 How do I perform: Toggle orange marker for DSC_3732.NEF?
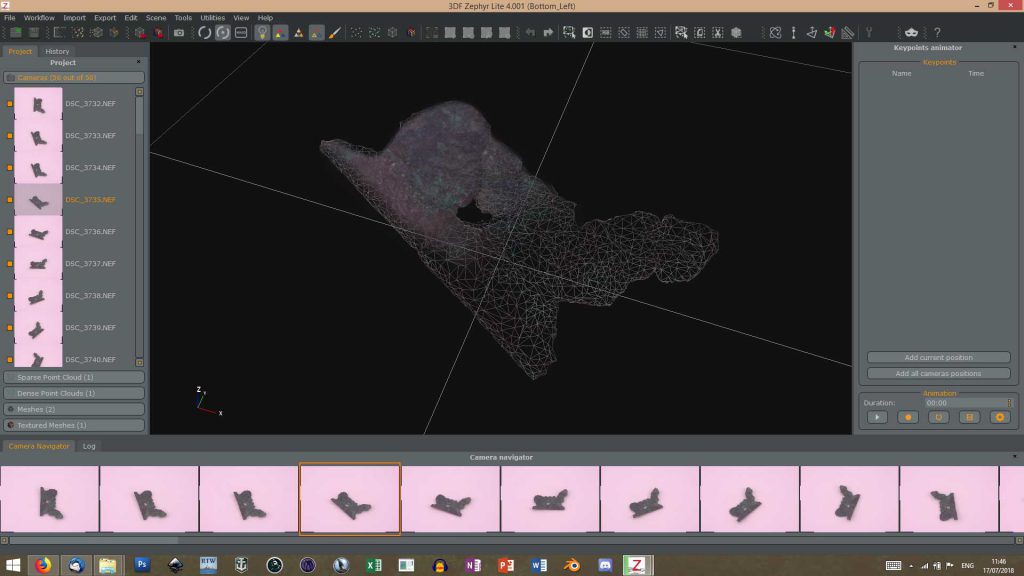10,104
